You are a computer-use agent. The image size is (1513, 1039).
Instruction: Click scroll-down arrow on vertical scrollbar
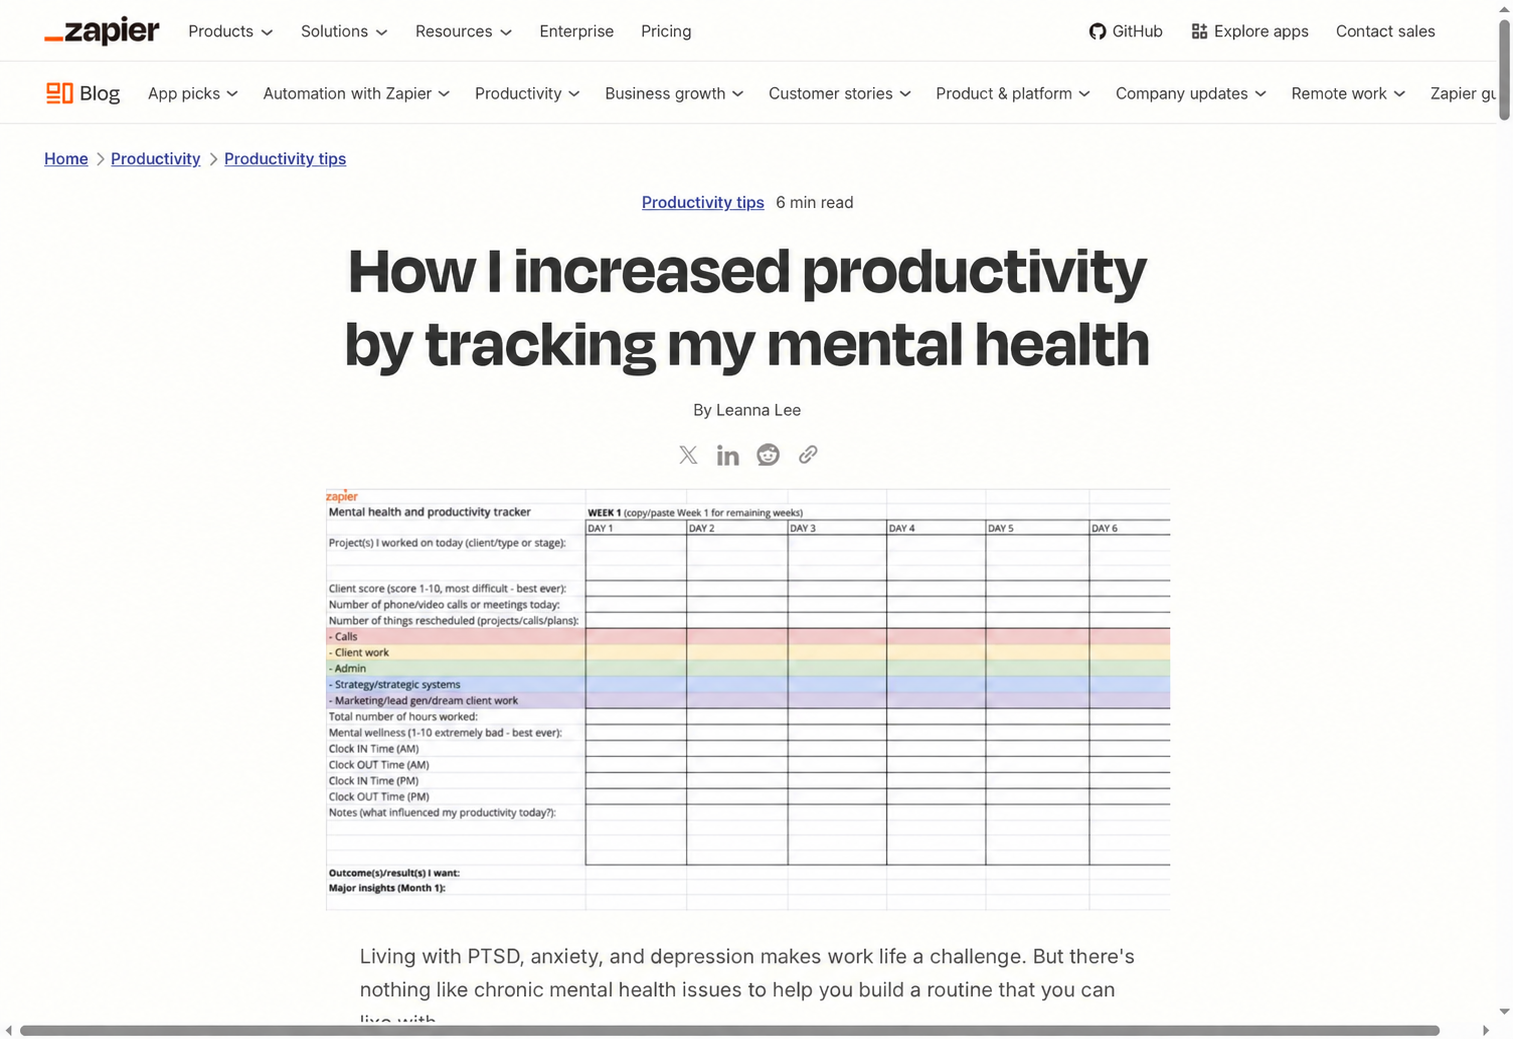pos(1504,1012)
